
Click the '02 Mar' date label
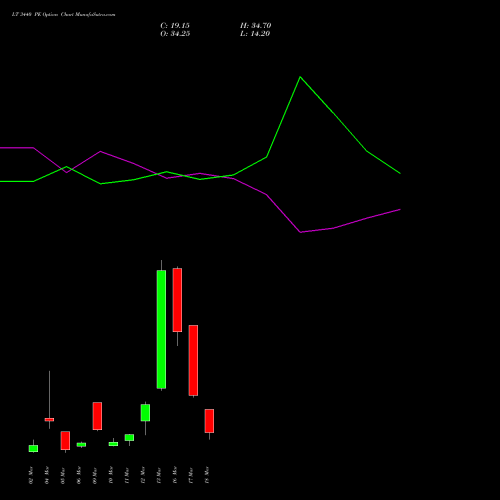(31, 475)
